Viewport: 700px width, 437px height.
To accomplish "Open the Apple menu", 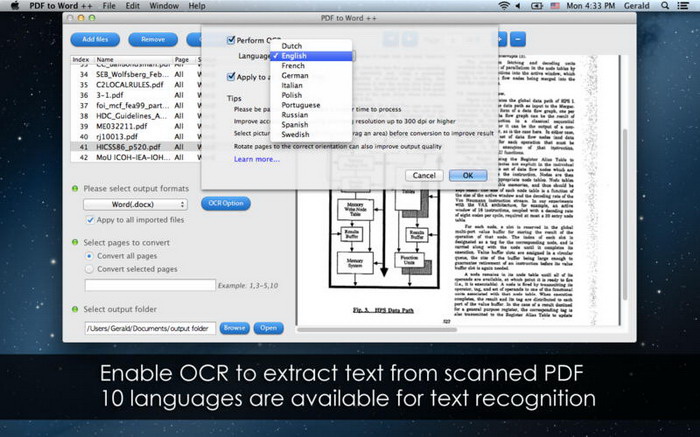I will 15,5.
